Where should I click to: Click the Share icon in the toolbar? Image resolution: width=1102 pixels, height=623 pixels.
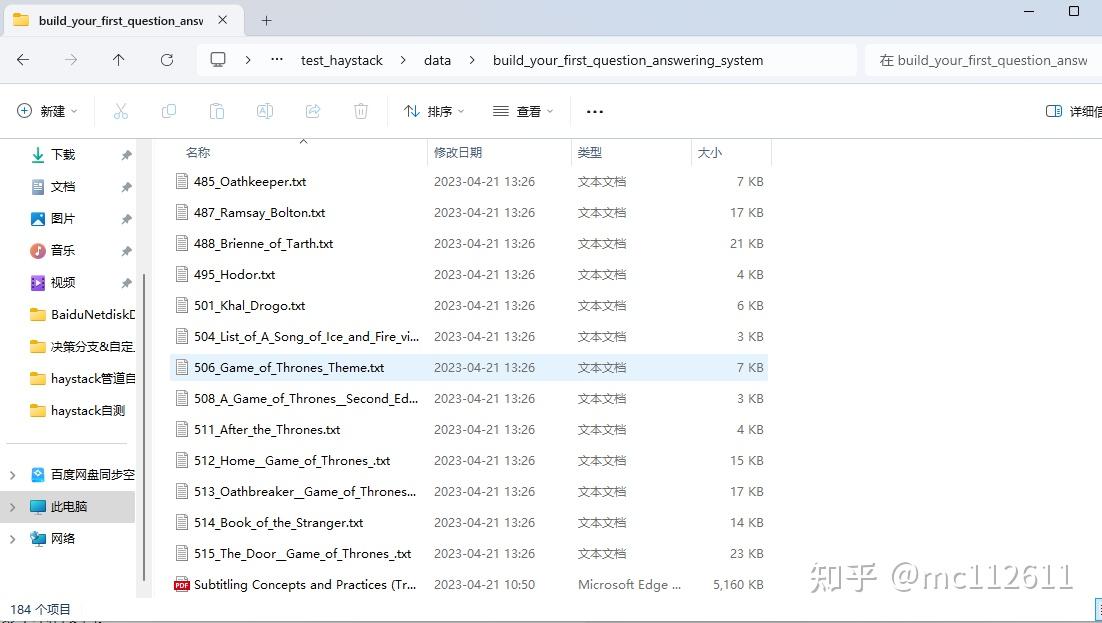coord(313,111)
